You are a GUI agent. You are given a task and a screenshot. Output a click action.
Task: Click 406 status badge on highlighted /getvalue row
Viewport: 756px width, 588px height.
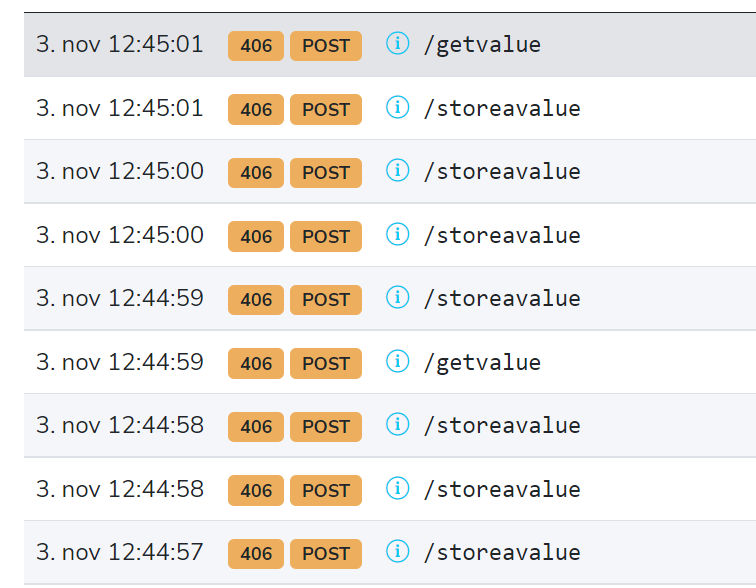(256, 46)
